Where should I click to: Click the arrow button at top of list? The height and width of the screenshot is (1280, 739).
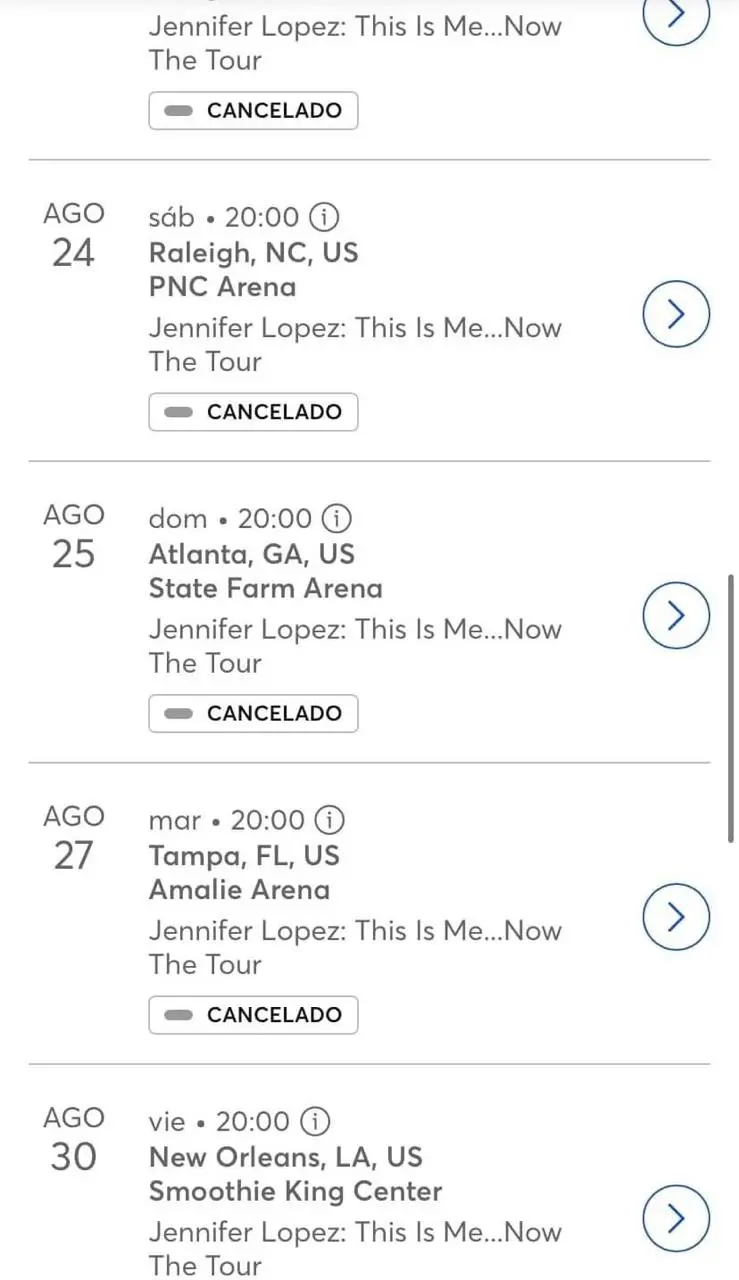675,15
